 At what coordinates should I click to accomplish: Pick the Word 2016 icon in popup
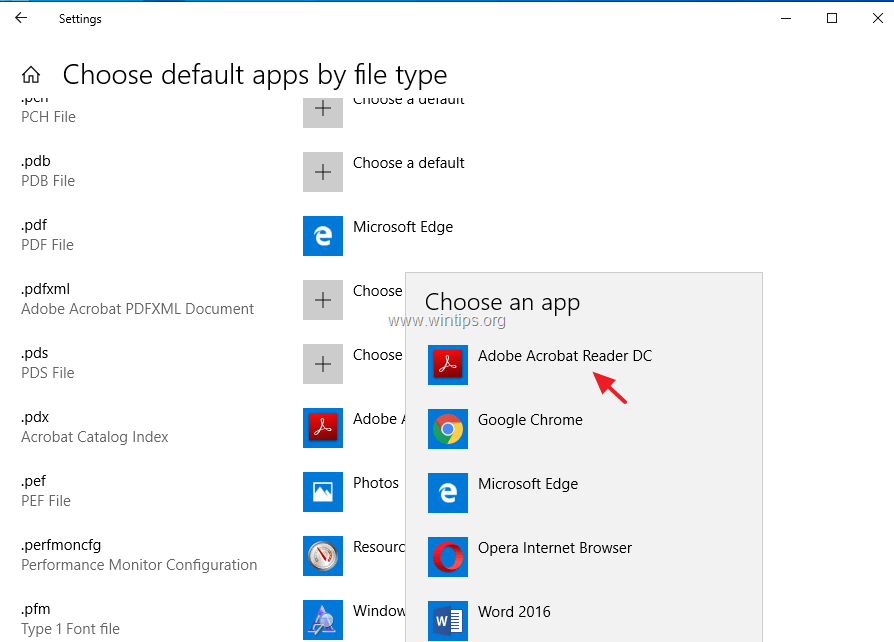[x=448, y=621]
